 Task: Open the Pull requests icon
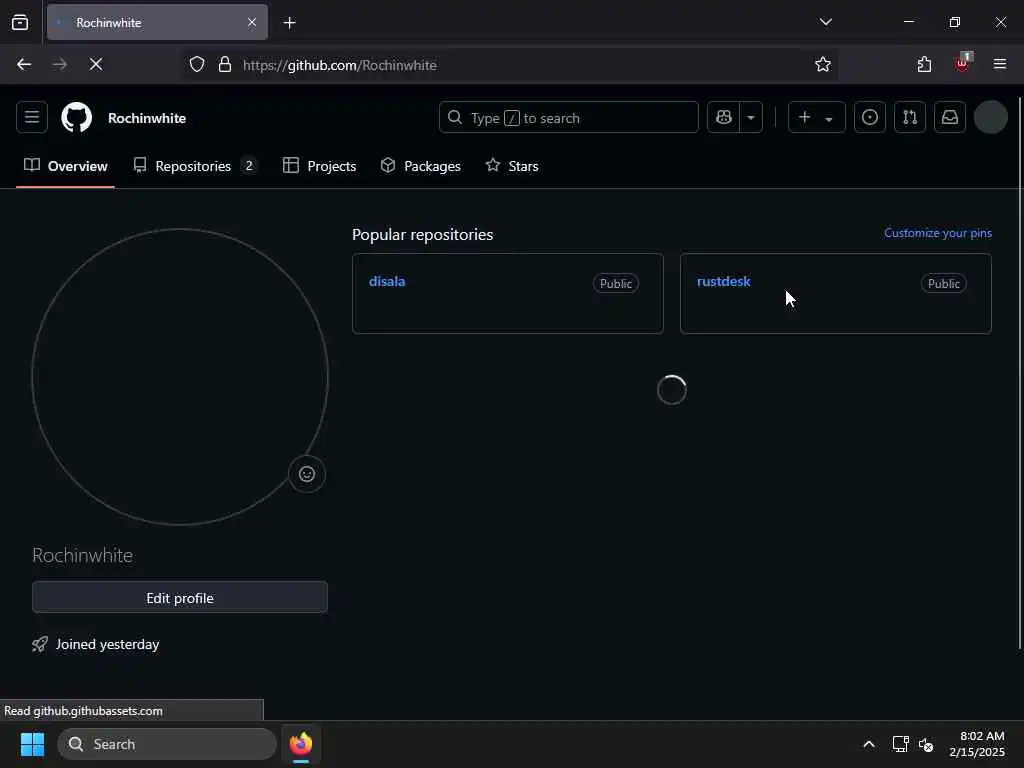[x=910, y=118]
